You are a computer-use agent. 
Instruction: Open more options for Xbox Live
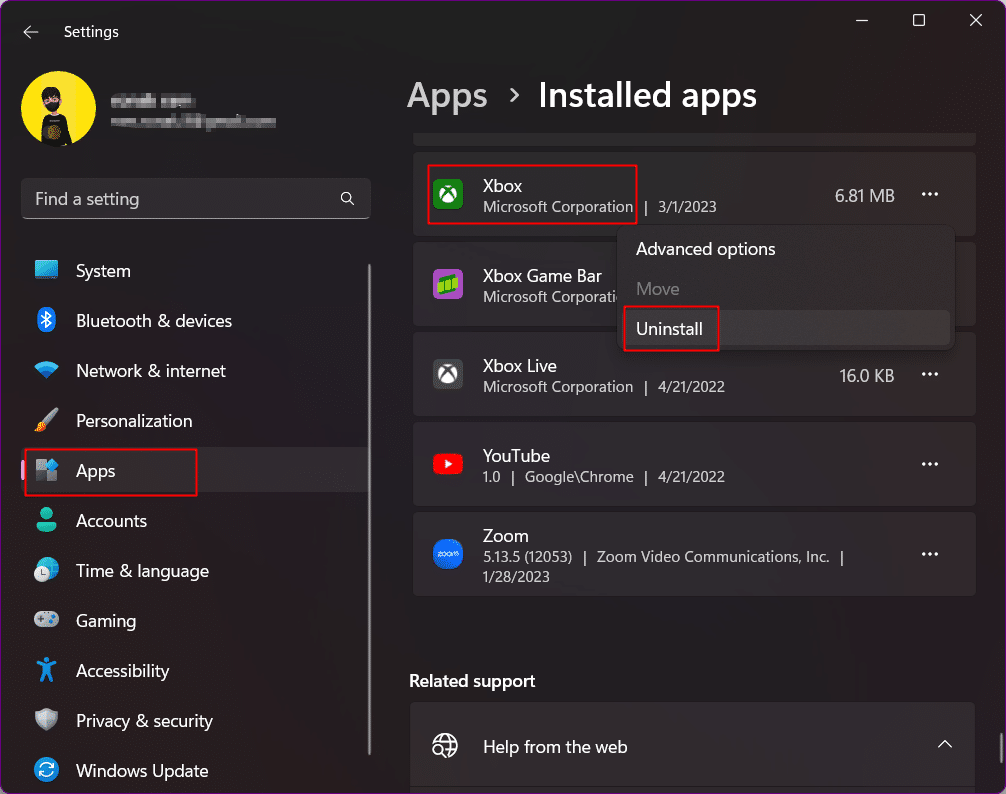(930, 375)
